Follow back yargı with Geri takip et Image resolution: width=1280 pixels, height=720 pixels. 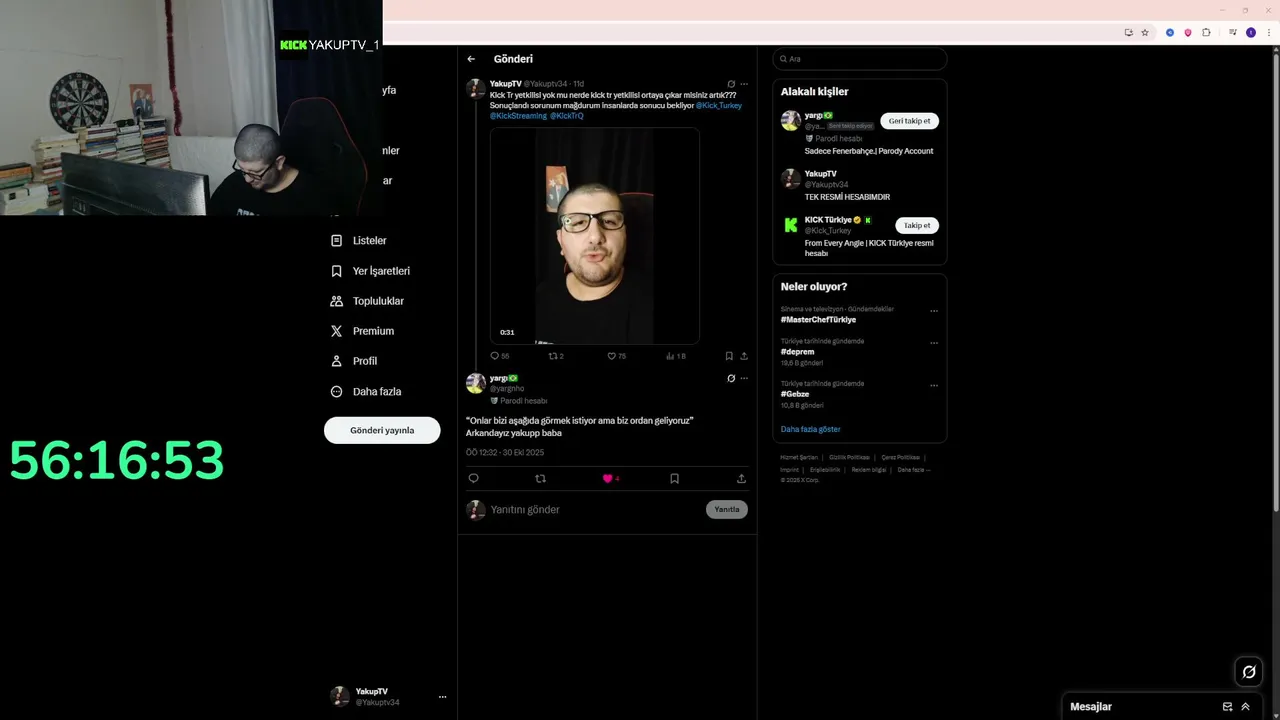[x=909, y=121]
